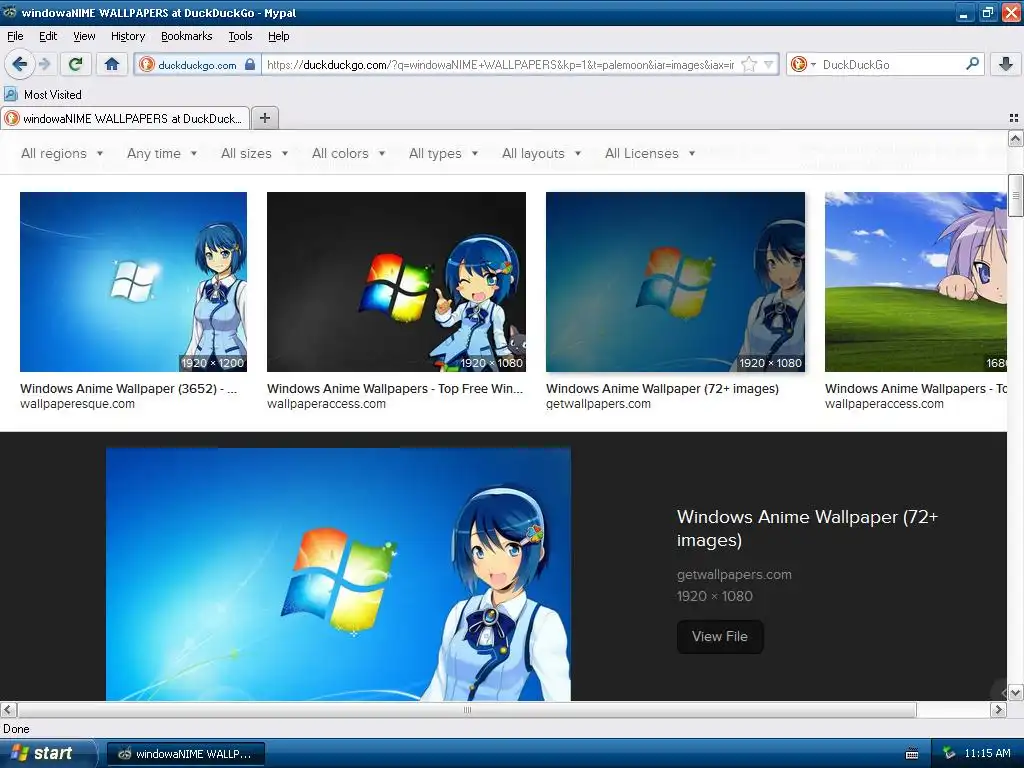Go to the Home page icon
Viewport: 1024px width, 768px height.
tap(112, 64)
